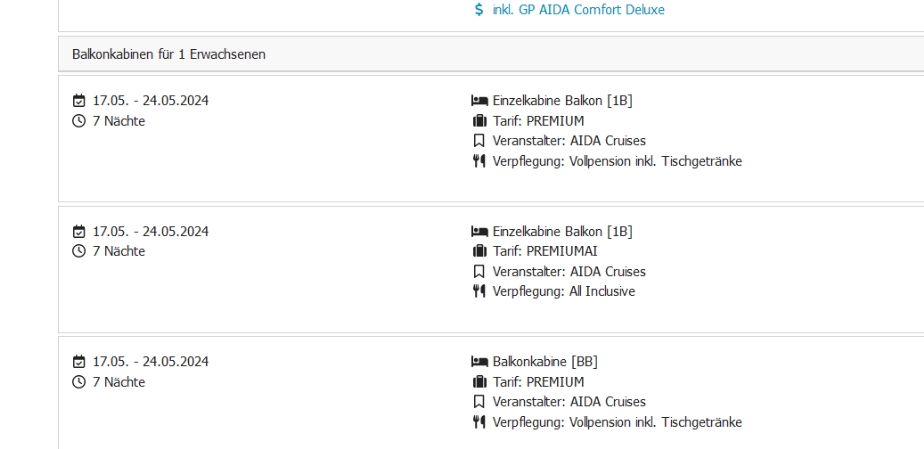Screen dimensions: 924x449
Task: Click bookmark icon in PREMIUMAI offer's Veranstalter row
Action: point(479,272)
